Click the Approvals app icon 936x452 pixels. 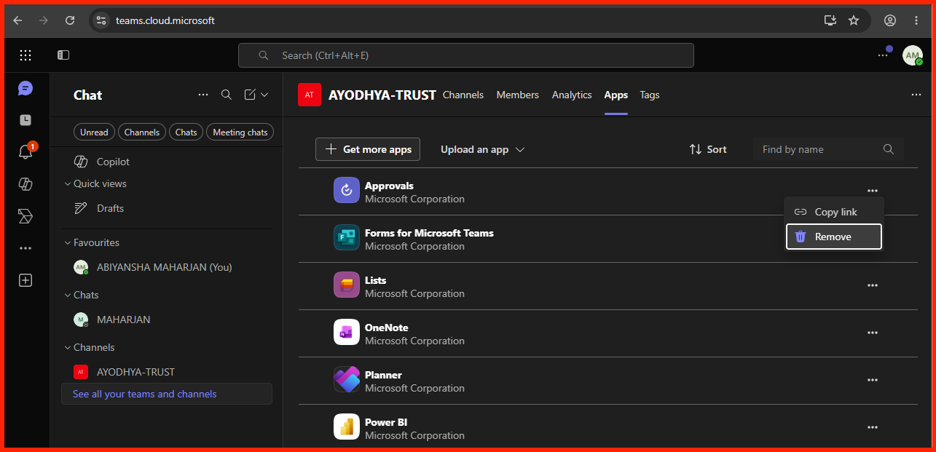[x=346, y=190]
